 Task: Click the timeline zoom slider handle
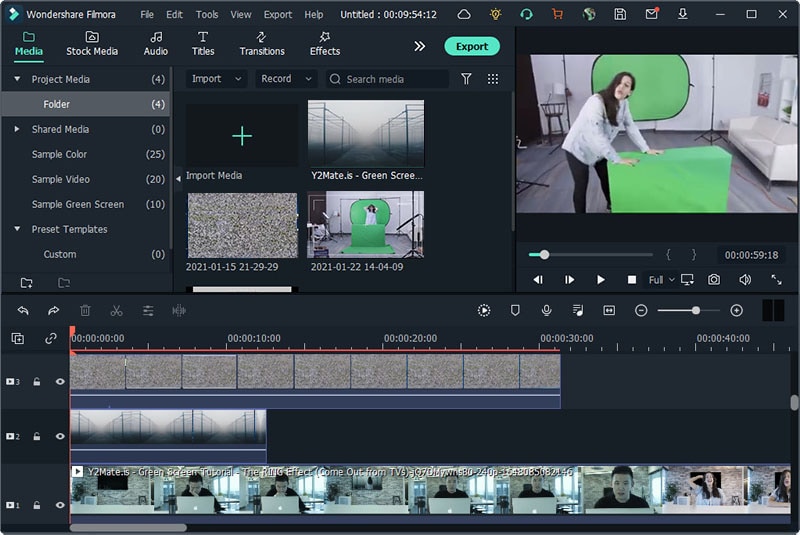(696, 311)
